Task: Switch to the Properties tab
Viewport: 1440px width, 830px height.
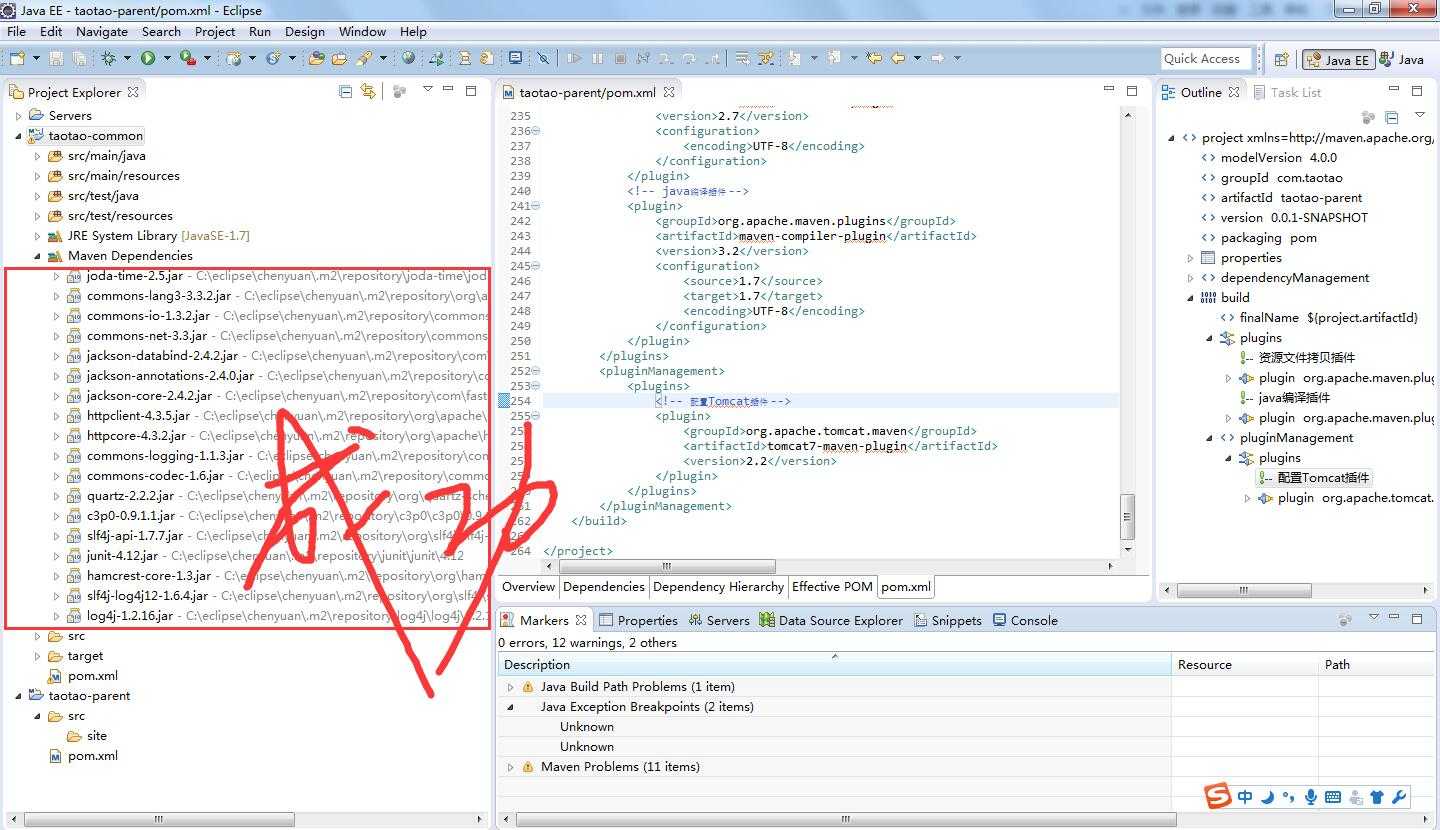Action: [638, 620]
